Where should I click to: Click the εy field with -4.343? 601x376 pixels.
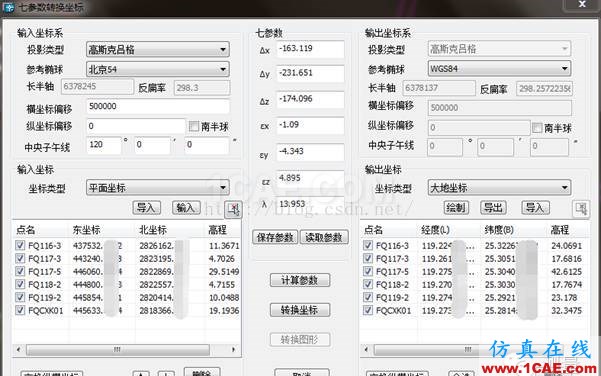click(x=310, y=152)
